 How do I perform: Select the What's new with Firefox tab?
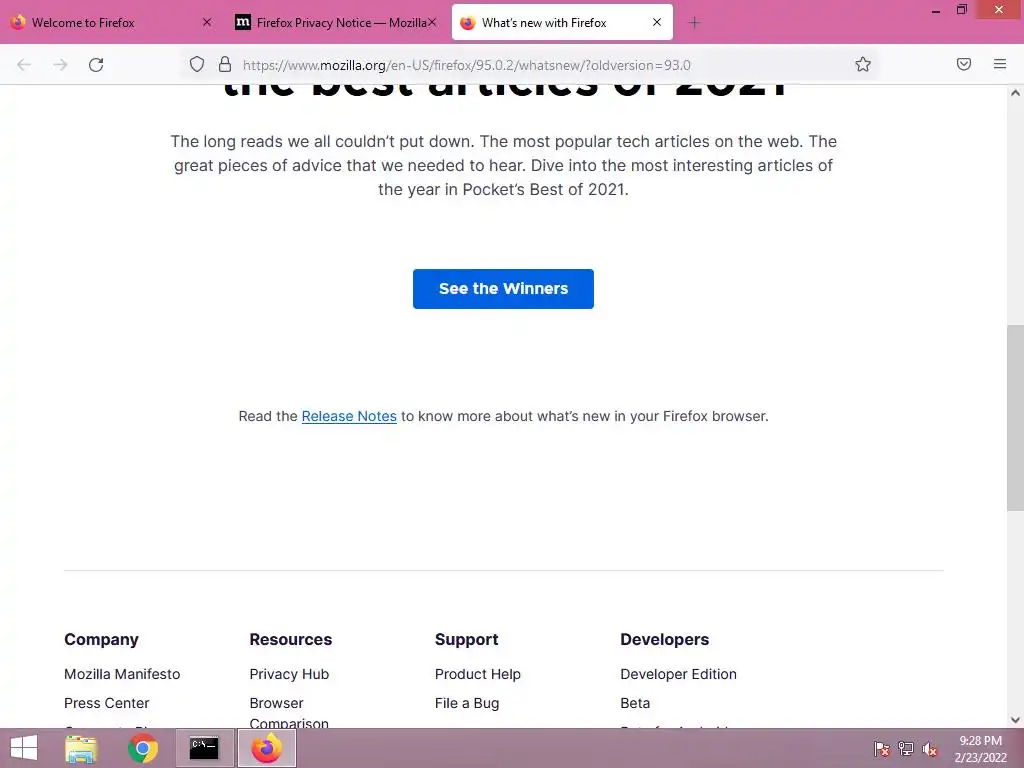562,22
